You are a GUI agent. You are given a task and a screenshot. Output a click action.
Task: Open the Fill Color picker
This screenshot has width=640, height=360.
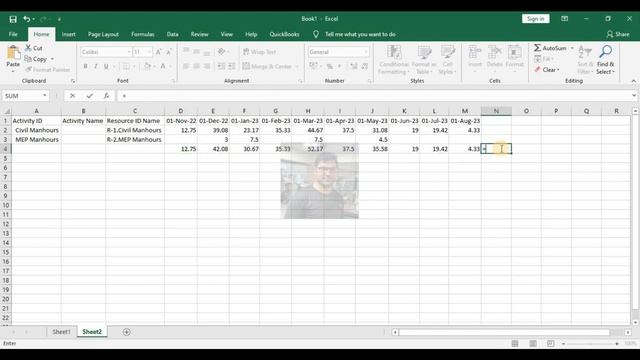[x=148, y=66]
